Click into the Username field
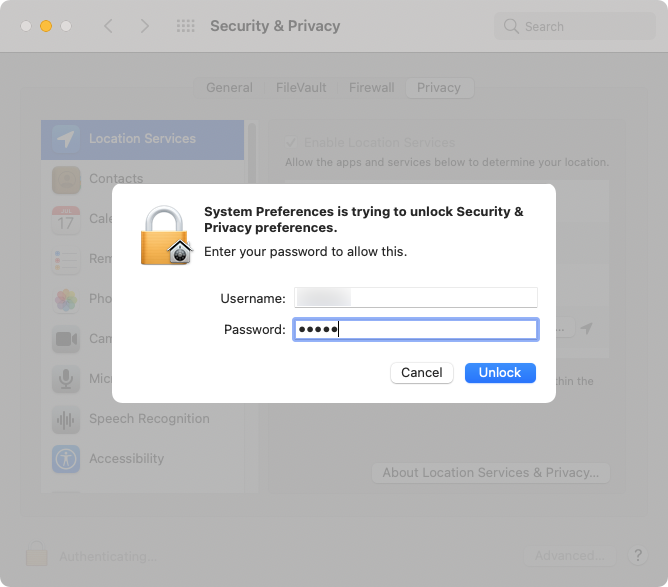Image resolution: width=668 pixels, height=587 pixels. pos(416,297)
